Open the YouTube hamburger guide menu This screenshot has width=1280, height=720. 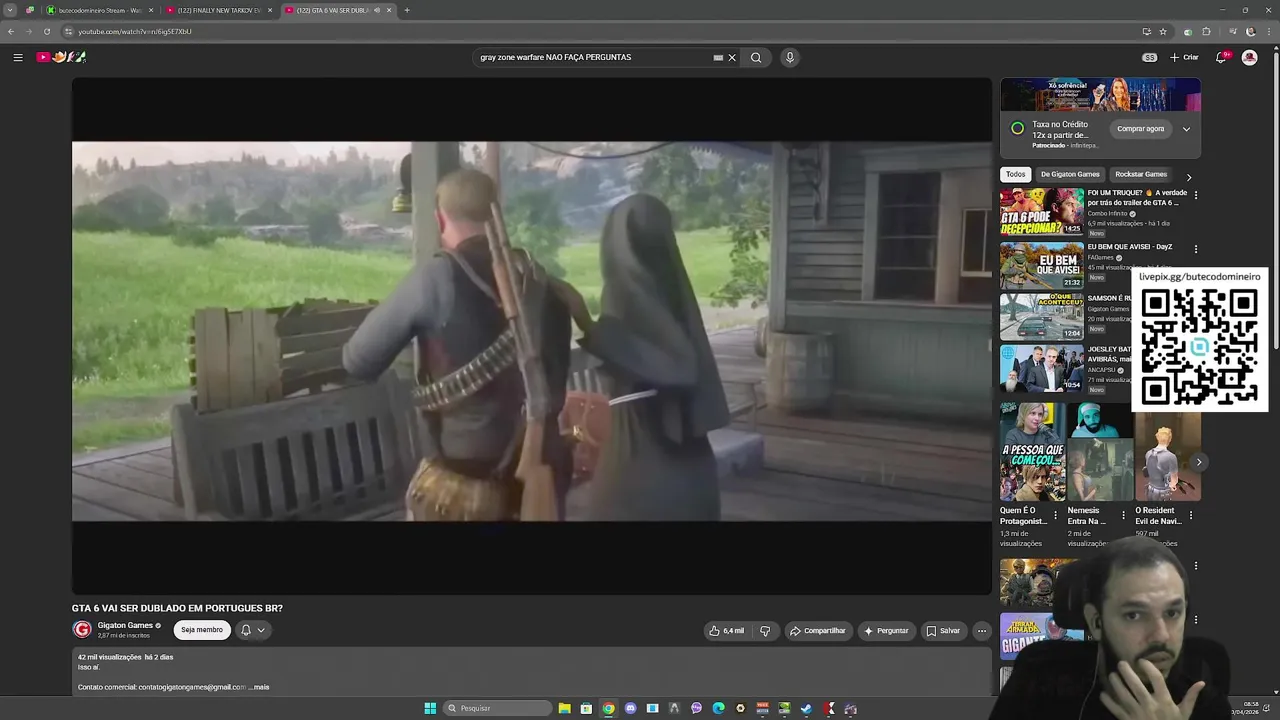pyautogui.click(x=18, y=57)
